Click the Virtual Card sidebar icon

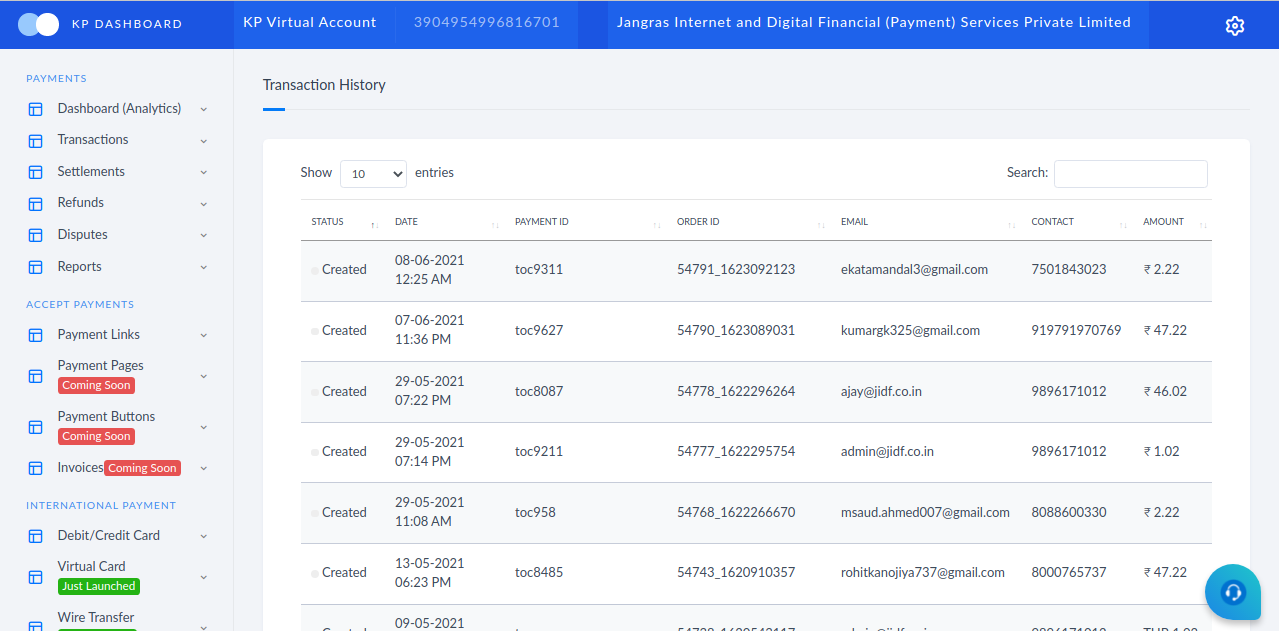click(36, 577)
